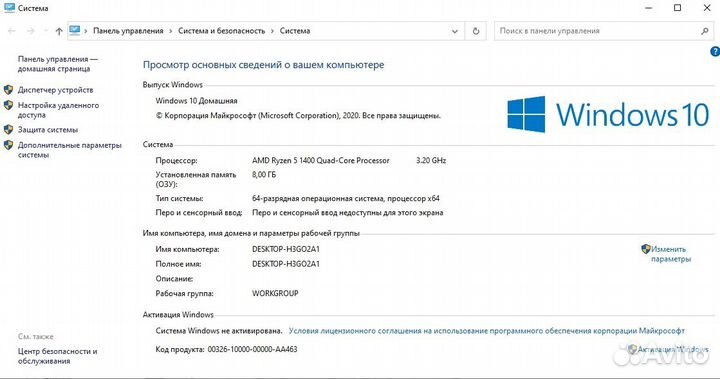
Task: Close the System window
Action: (x=707, y=8)
